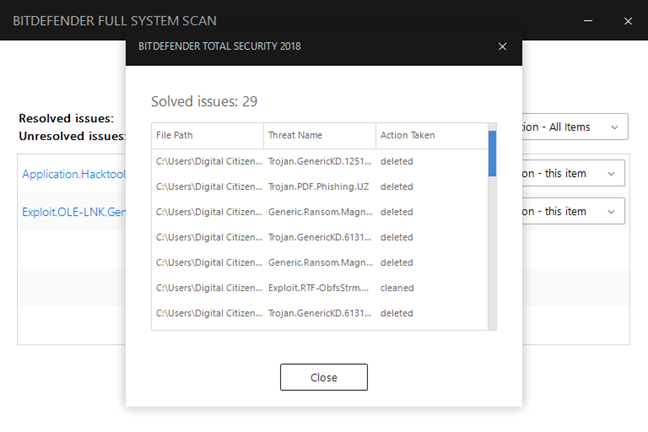The width and height of the screenshot is (648, 432).
Task: Close the Bitdefender Total Security 2018 dialog
Action: 502,47
